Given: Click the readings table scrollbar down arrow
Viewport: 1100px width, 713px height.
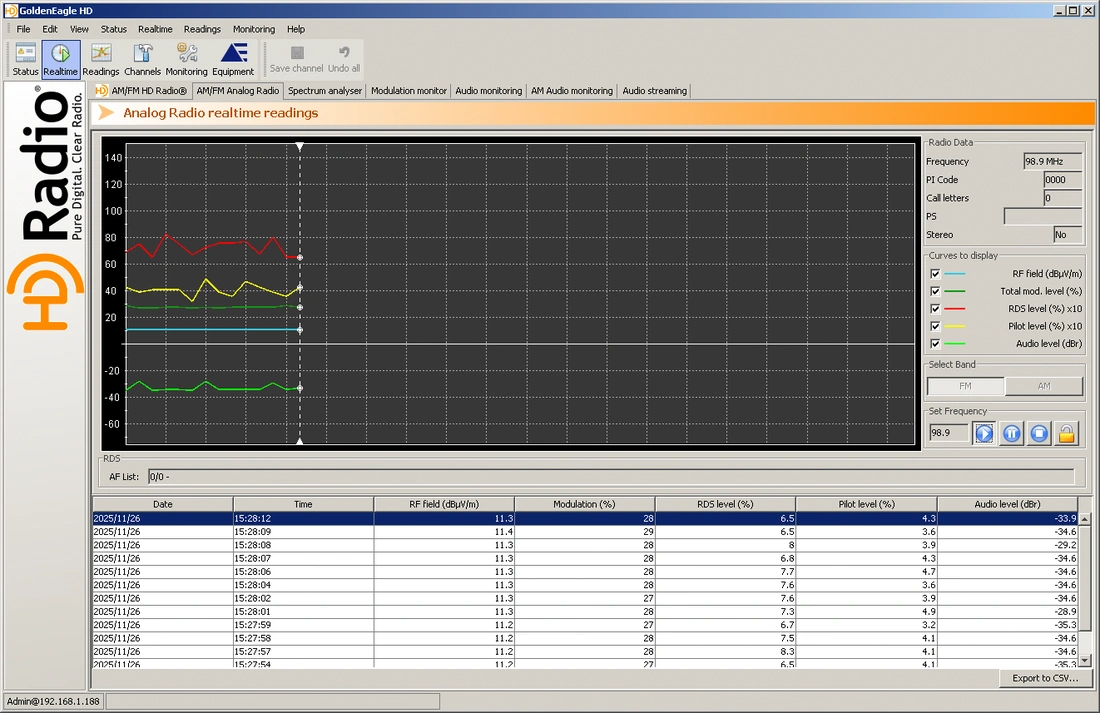Looking at the screenshot, I should pyautogui.click(x=1085, y=661).
